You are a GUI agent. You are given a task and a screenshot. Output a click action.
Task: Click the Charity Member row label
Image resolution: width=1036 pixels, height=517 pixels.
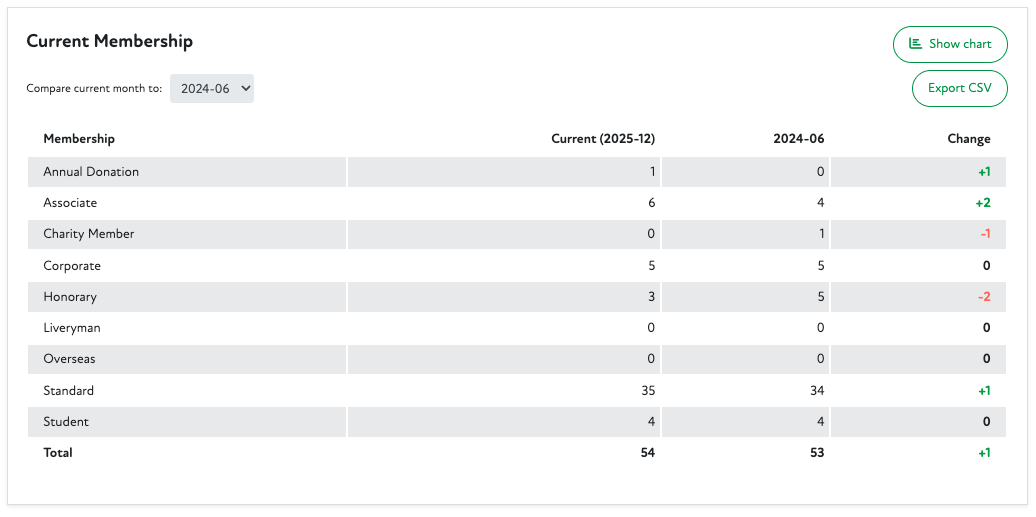pos(88,234)
